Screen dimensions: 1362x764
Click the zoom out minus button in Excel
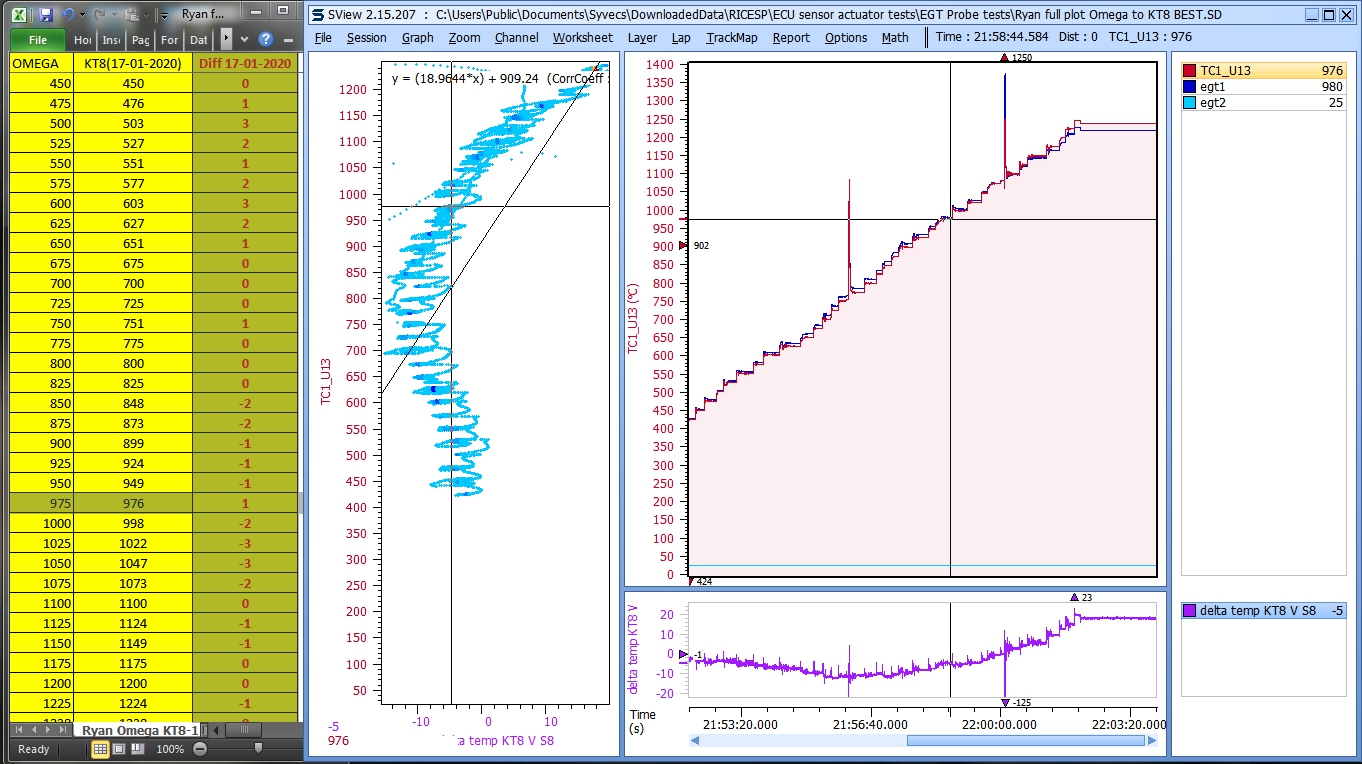200,749
